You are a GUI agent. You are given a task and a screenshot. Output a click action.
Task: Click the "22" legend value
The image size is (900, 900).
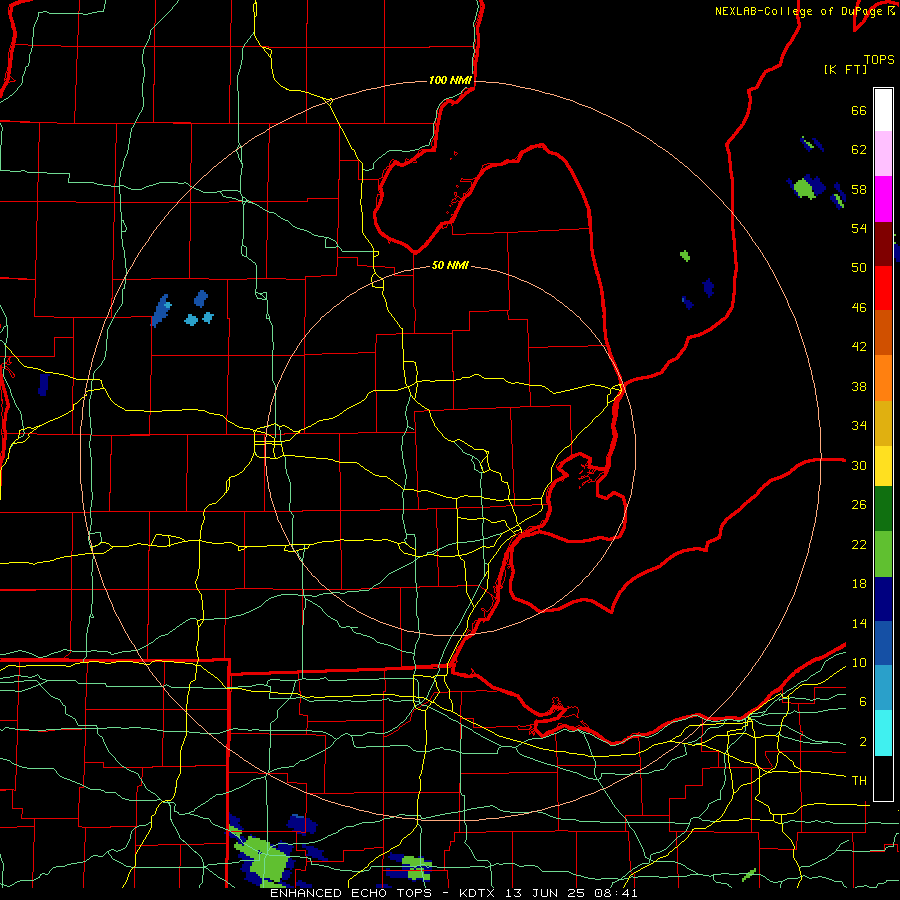tap(859, 544)
